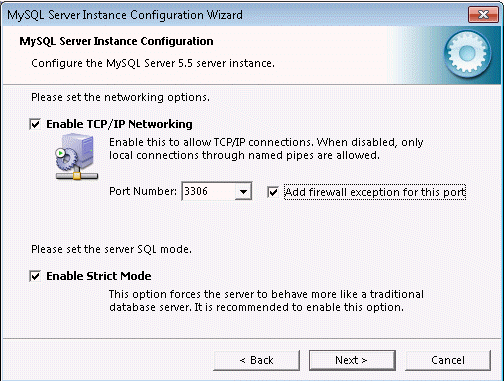Click 'Add firewall exception for this port' label
Viewport: 504px width, 381px height.
pos(375,192)
